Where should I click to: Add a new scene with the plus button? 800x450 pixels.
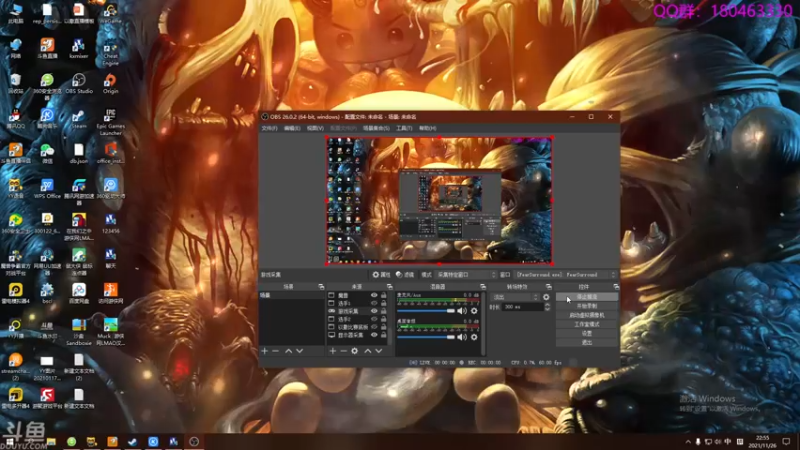(264, 351)
